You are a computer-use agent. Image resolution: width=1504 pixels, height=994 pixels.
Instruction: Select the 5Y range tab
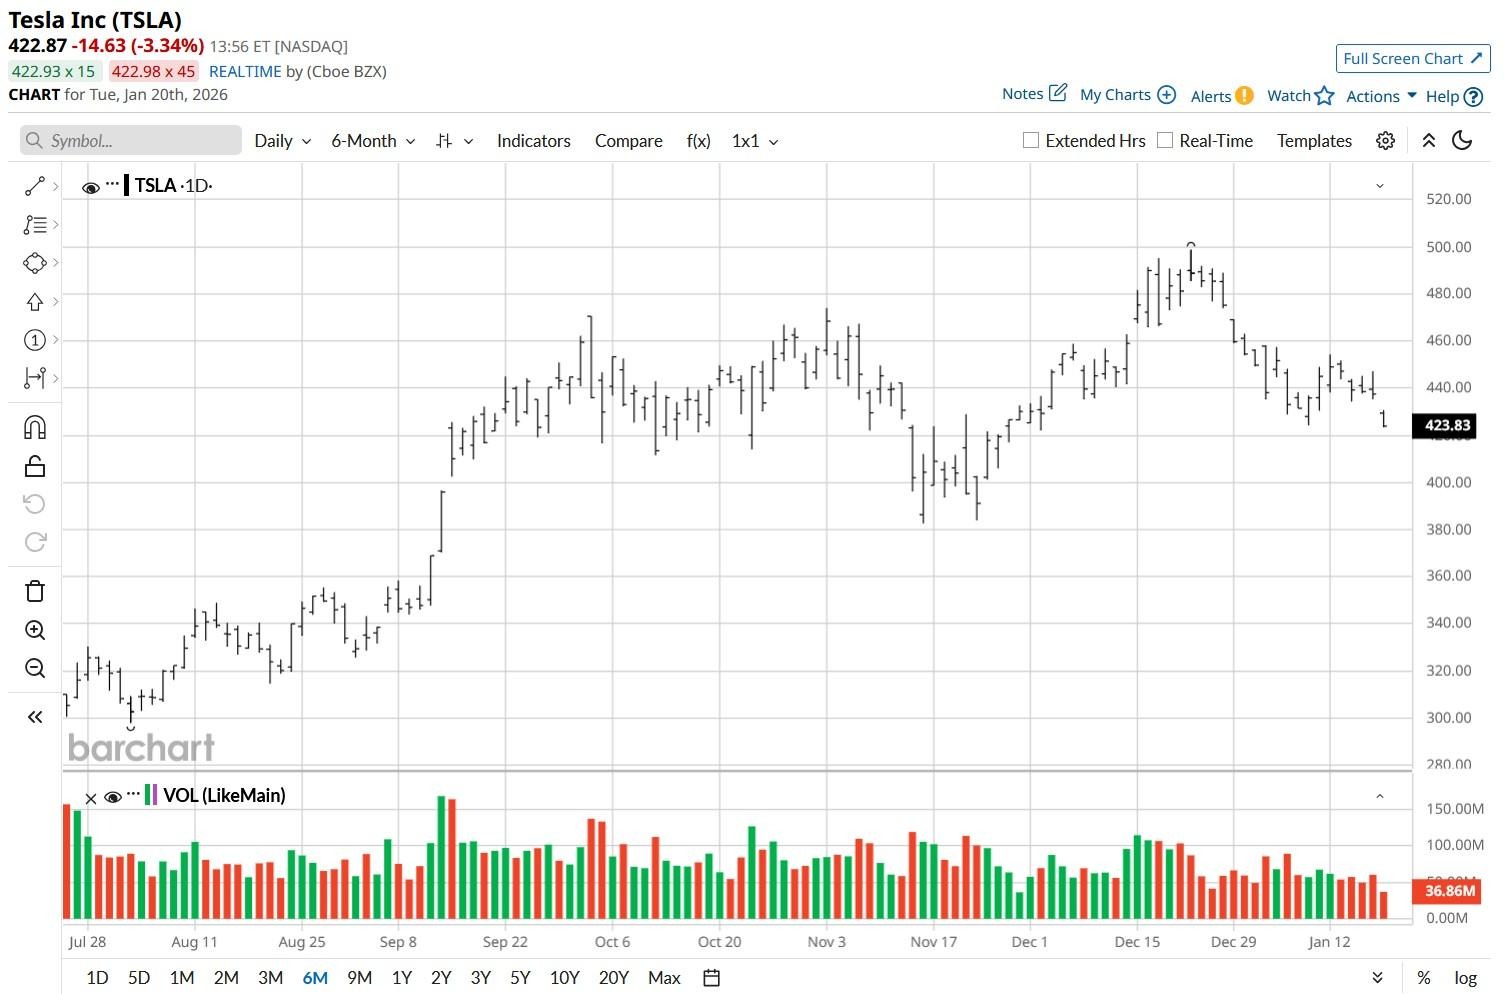[520, 978]
